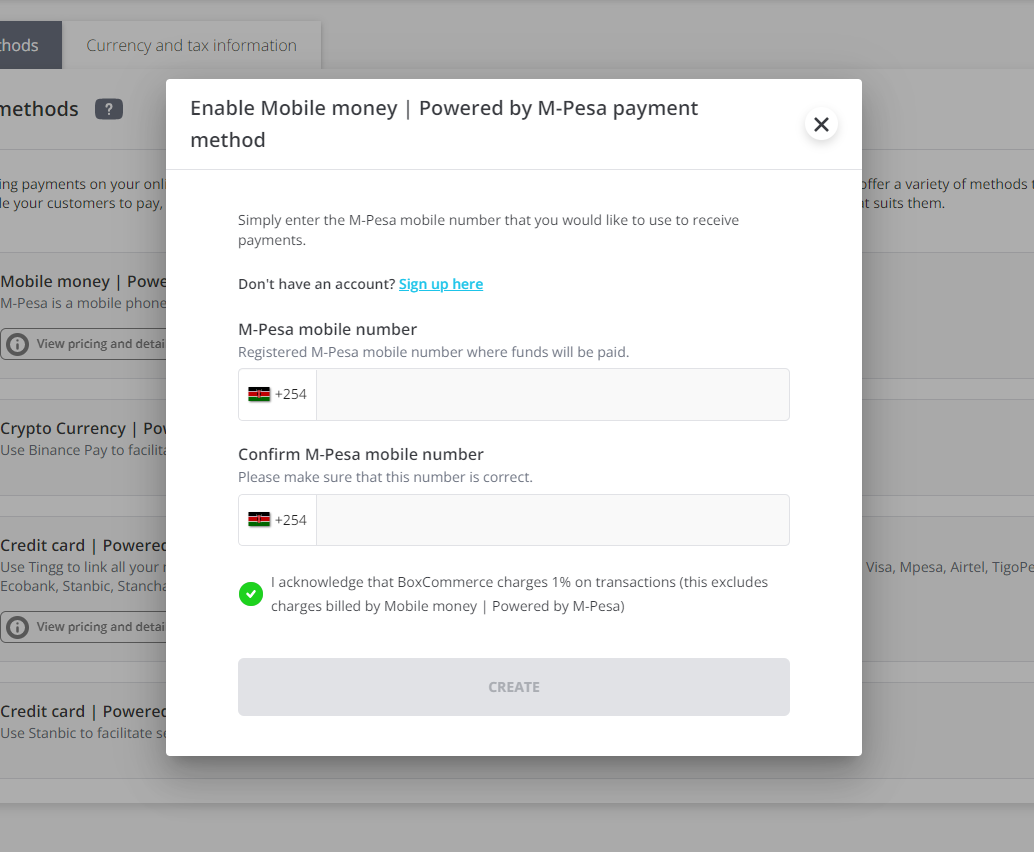
Task: Focus the Confirm M-Pesa mobile number input
Action: click(552, 520)
